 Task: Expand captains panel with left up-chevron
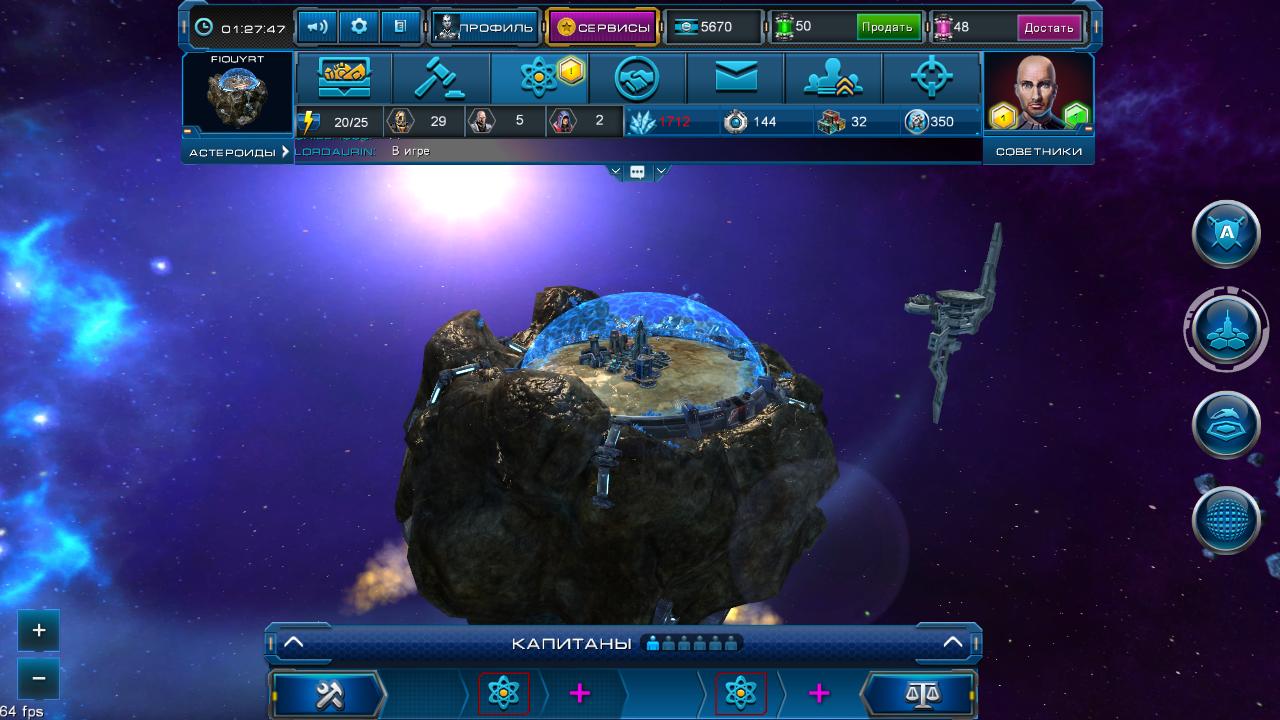293,643
